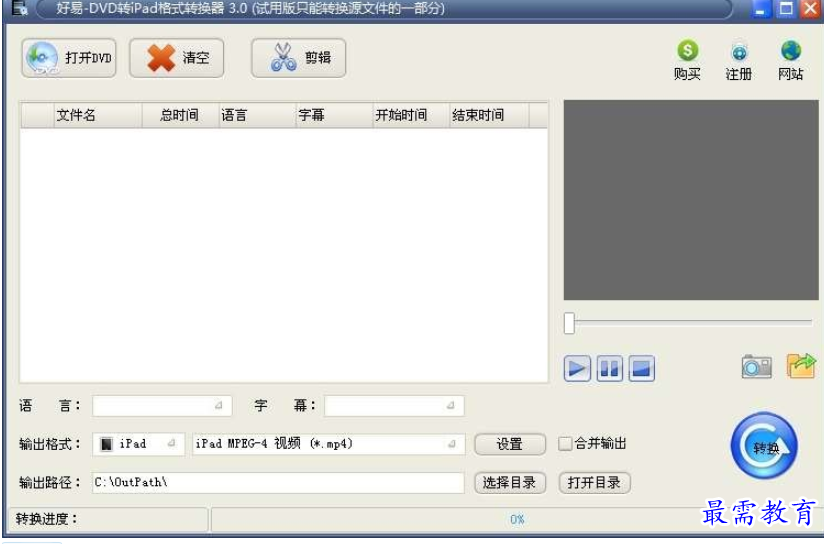This screenshot has height=544, width=824.
Task: Click the 设置 settings button
Action: click(510, 444)
